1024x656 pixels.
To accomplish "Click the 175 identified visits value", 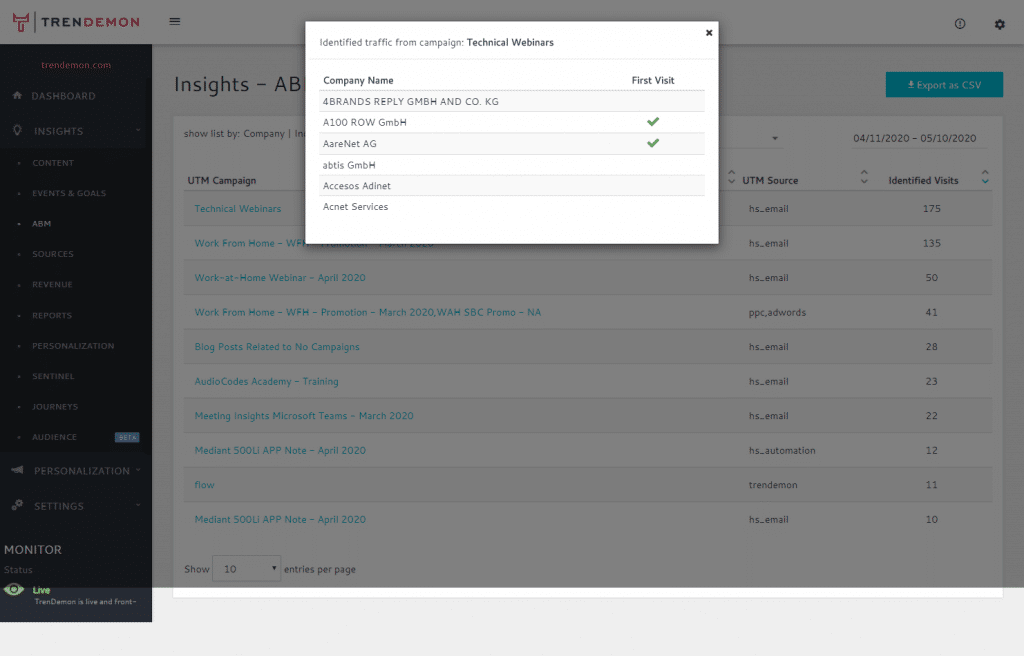I will pos(931,208).
